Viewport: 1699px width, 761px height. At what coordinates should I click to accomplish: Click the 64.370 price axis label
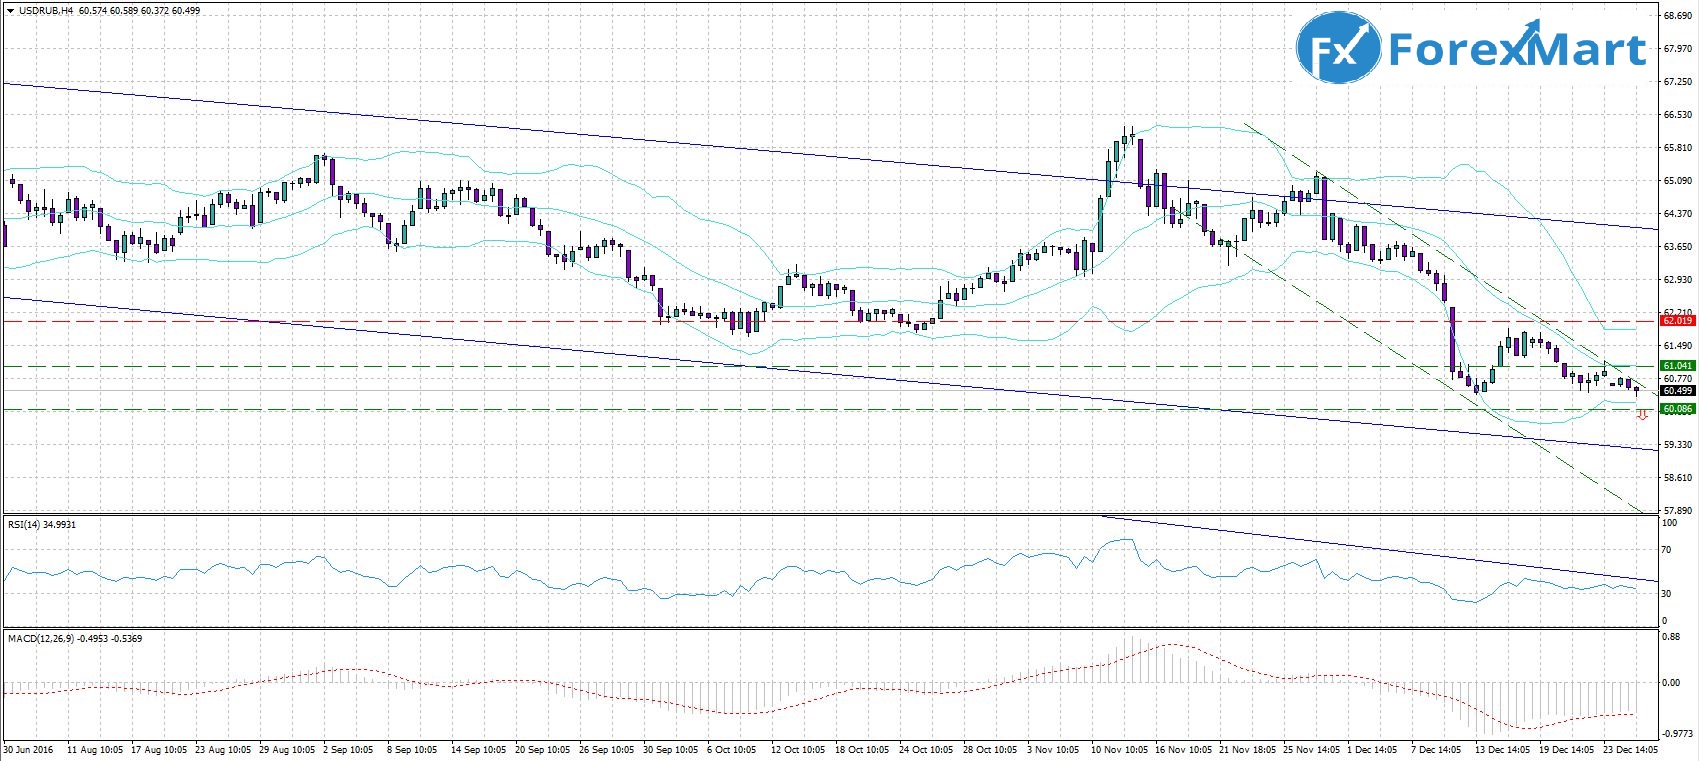(x=1677, y=213)
